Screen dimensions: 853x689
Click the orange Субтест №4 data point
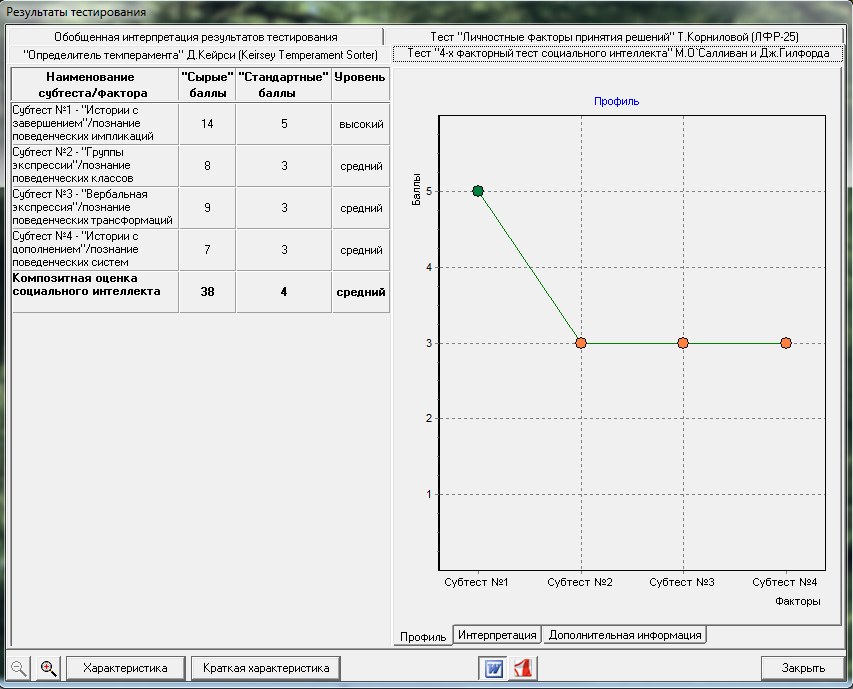(786, 343)
